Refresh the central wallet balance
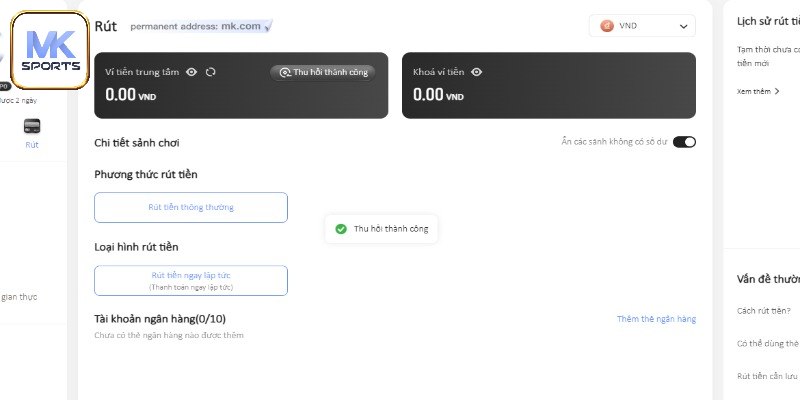 (x=211, y=72)
